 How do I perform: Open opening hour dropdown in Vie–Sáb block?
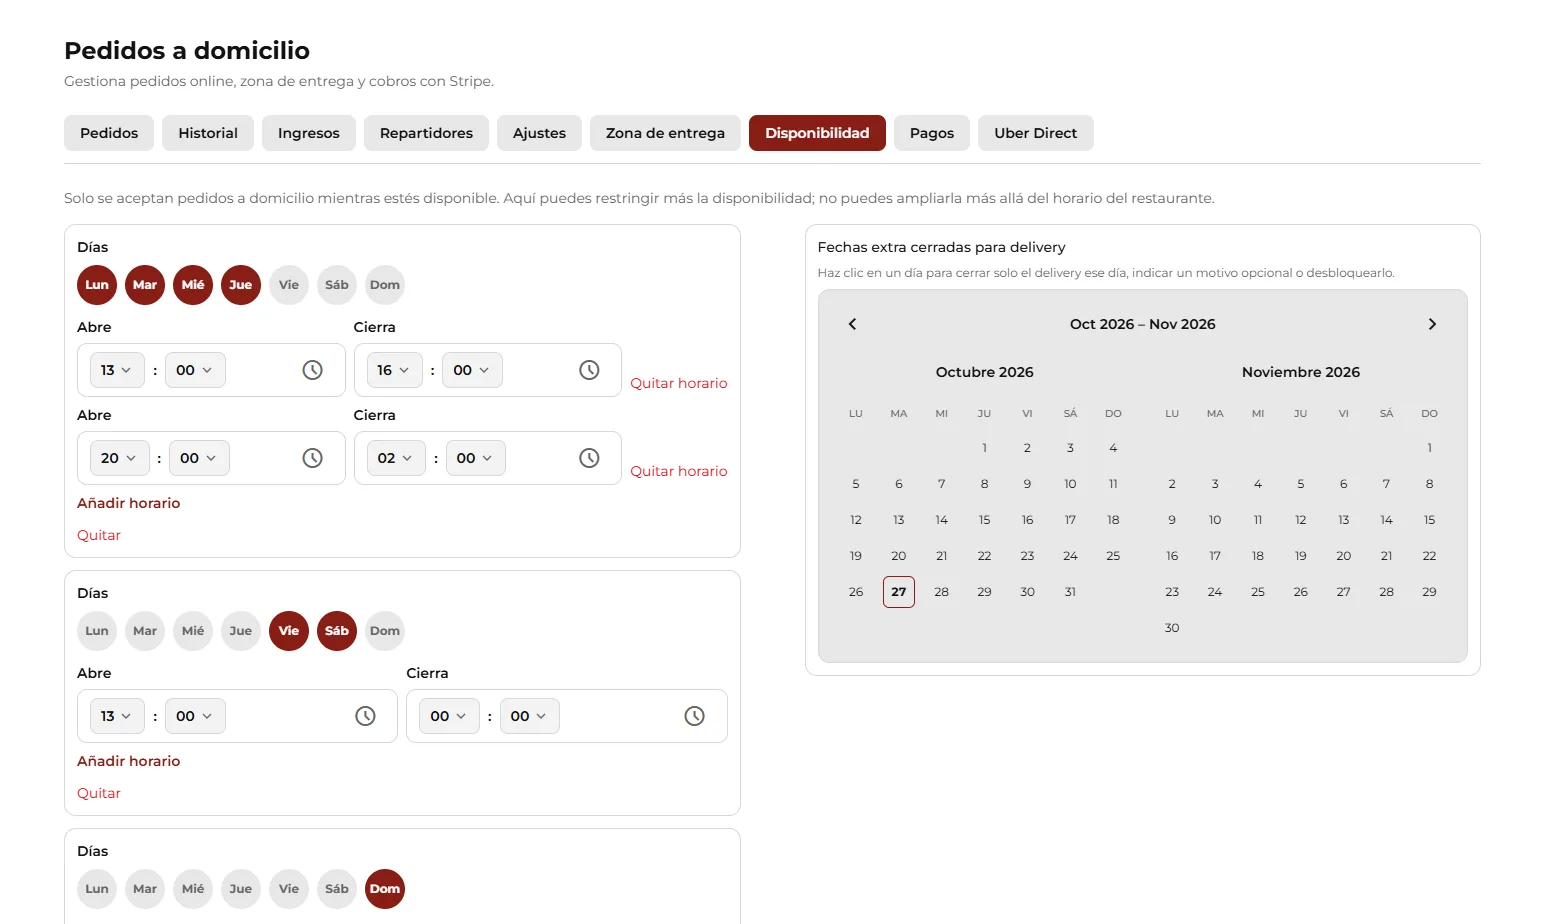coord(117,716)
